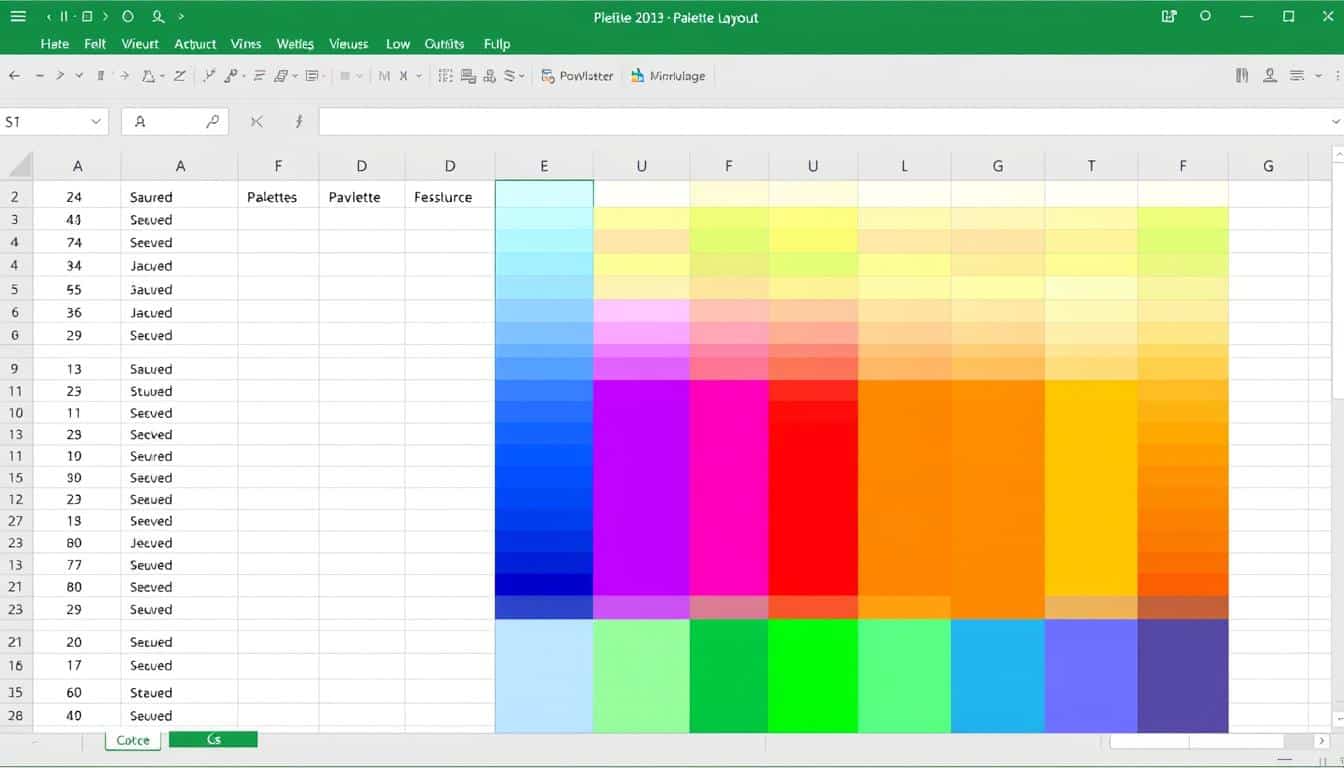The height and width of the screenshot is (768, 1344).
Task: Click the bright green swatch in the bottom row
Action: pyautogui.click(x=813, y=676)
